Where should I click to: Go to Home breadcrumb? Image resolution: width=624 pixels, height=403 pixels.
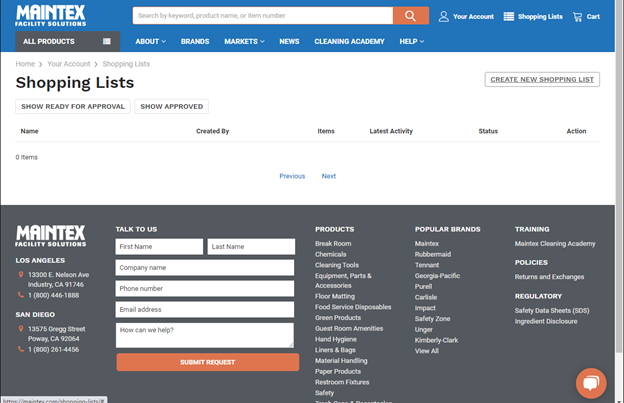[25, 64]
